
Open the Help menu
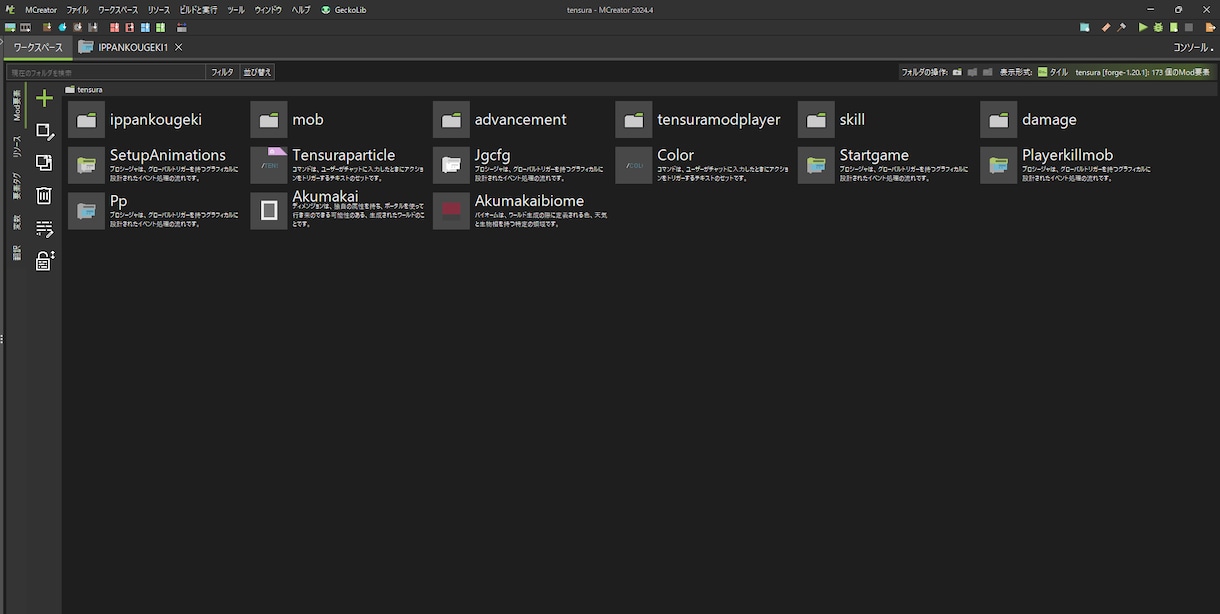click(301, 10)
